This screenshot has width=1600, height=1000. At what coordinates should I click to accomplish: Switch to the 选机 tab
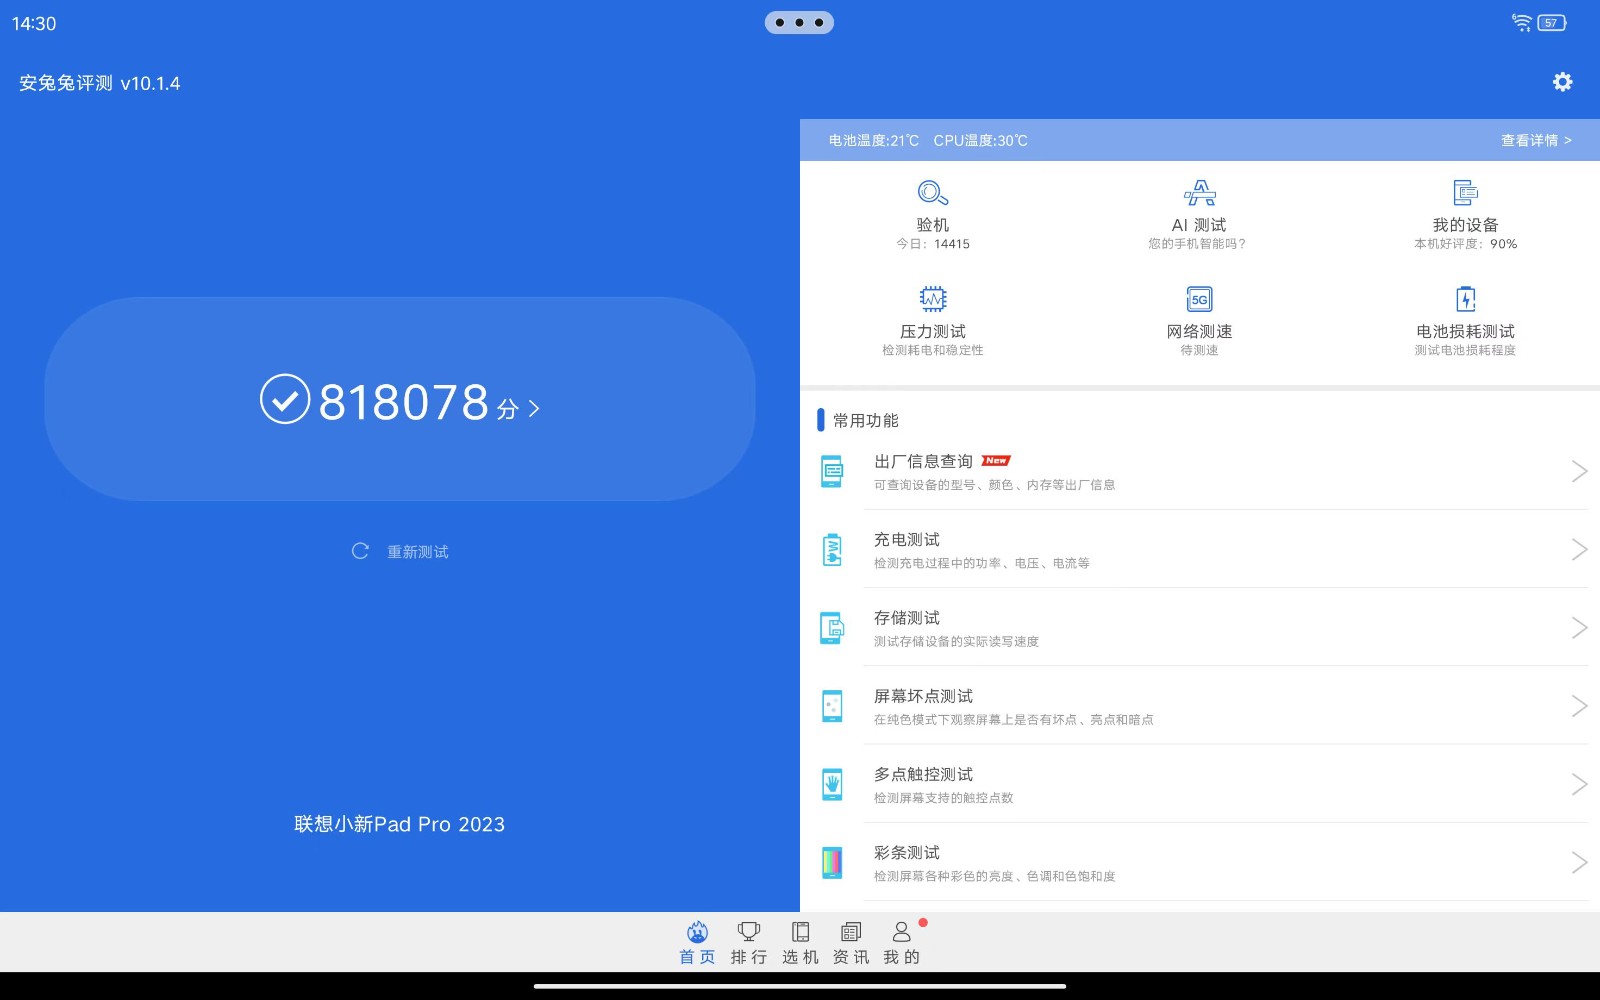800,943
